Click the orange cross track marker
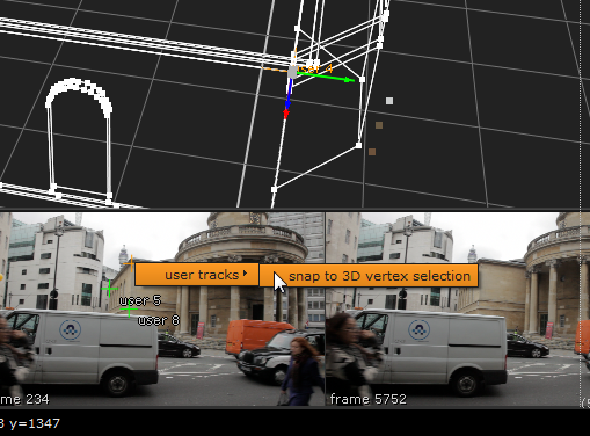Screen dimensions: 590x436 pyautogui.click(x=131, y=263)
